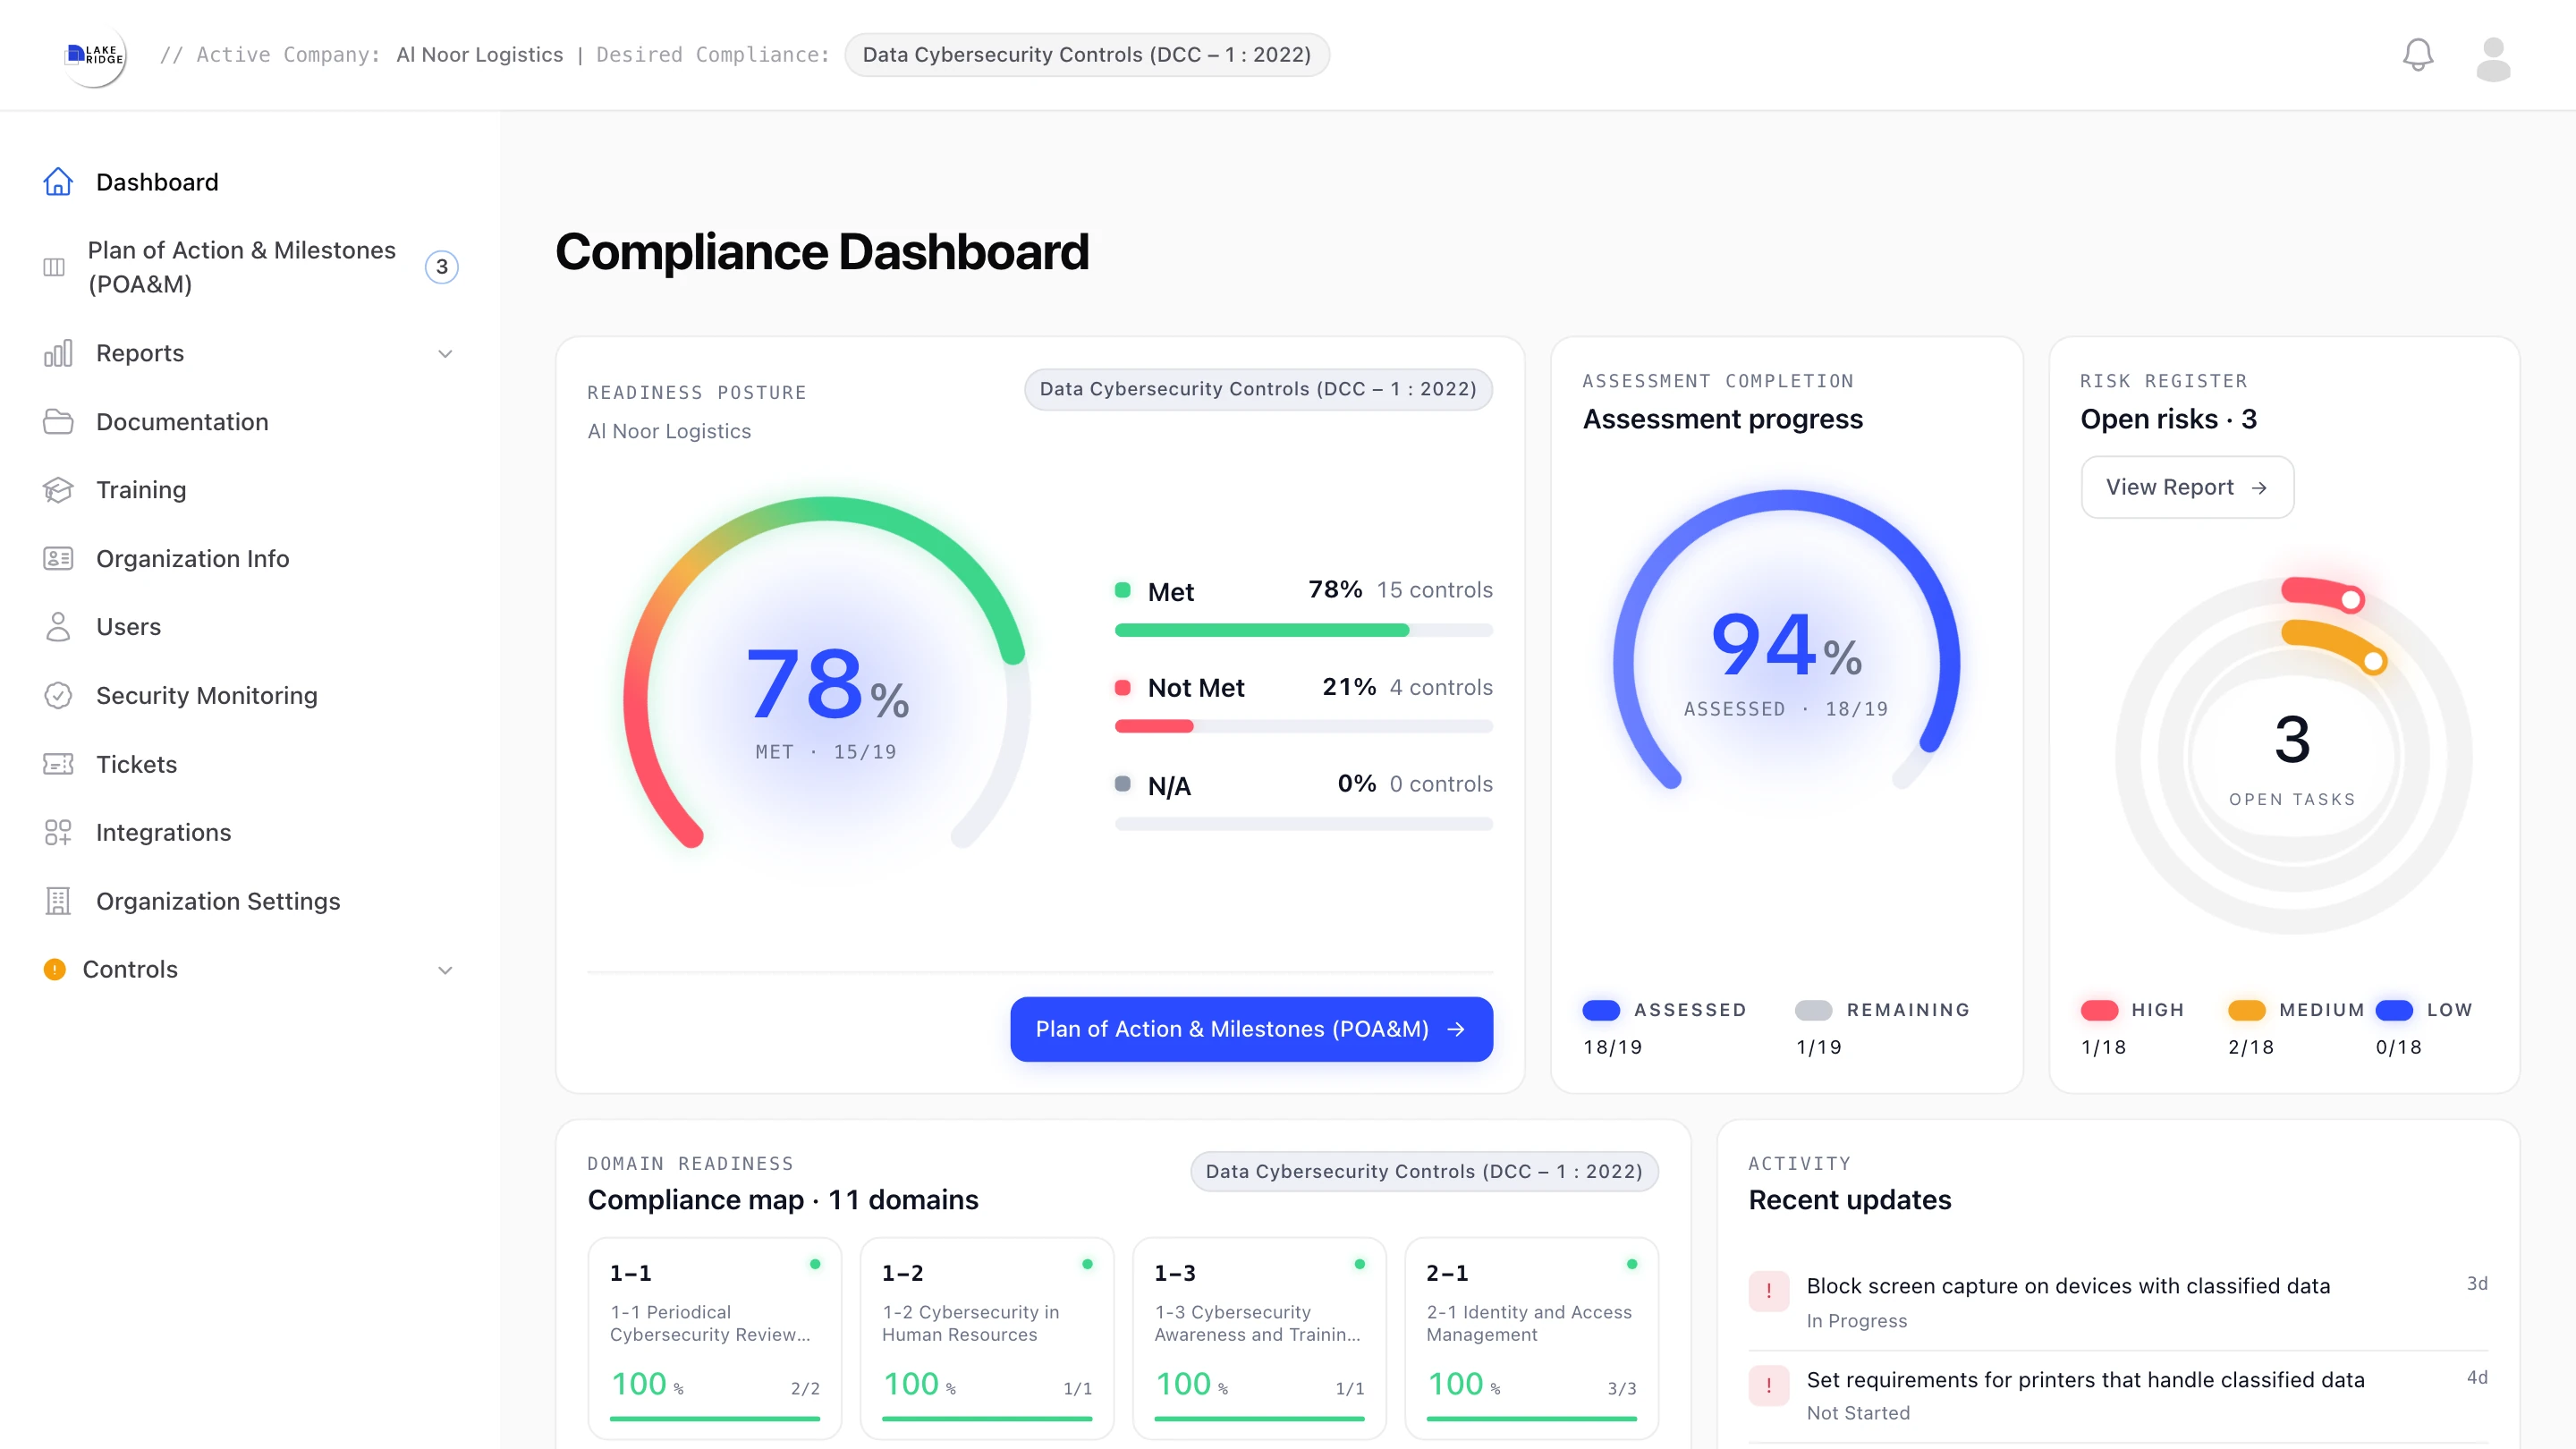Click the View Report button

(2187, 487)
